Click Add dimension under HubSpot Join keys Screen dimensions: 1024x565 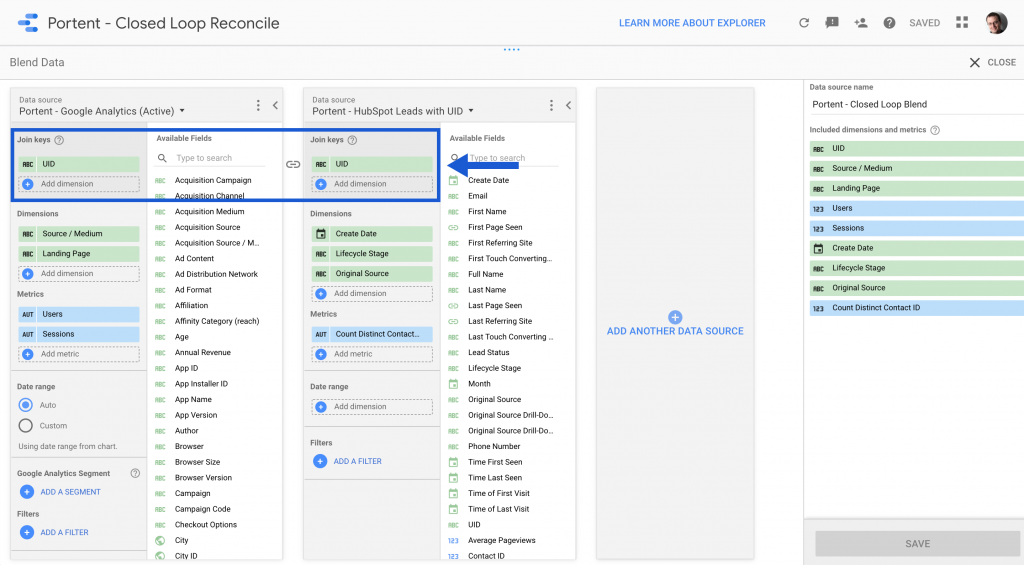pyautogui.click(x=372, y=184)
